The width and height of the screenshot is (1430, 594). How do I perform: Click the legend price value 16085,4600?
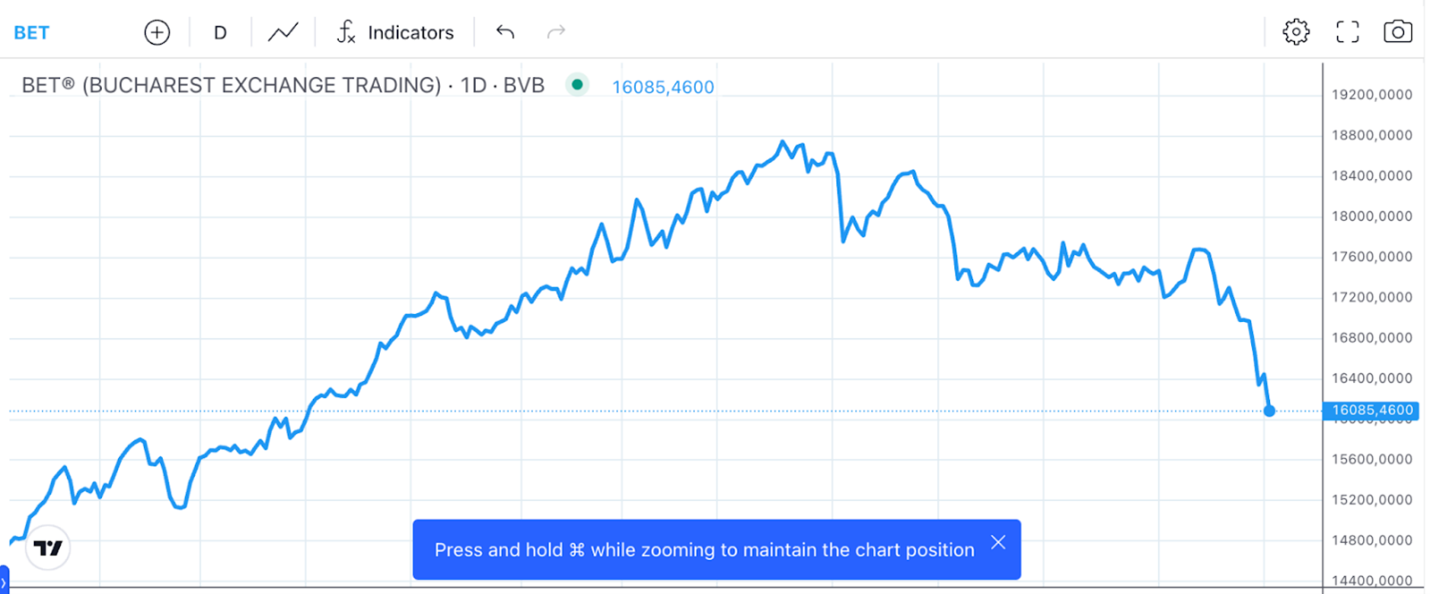pos(663,87)
